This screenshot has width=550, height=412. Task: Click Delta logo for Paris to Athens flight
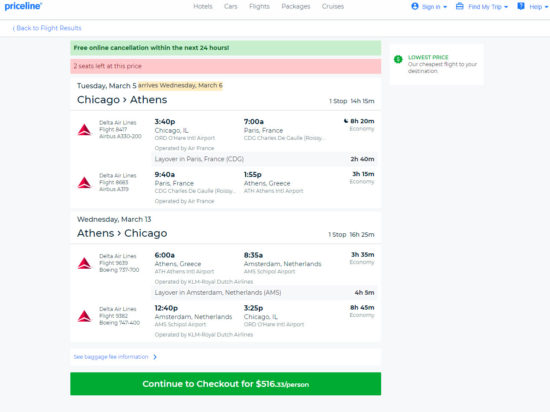click(x=85, y=183)
